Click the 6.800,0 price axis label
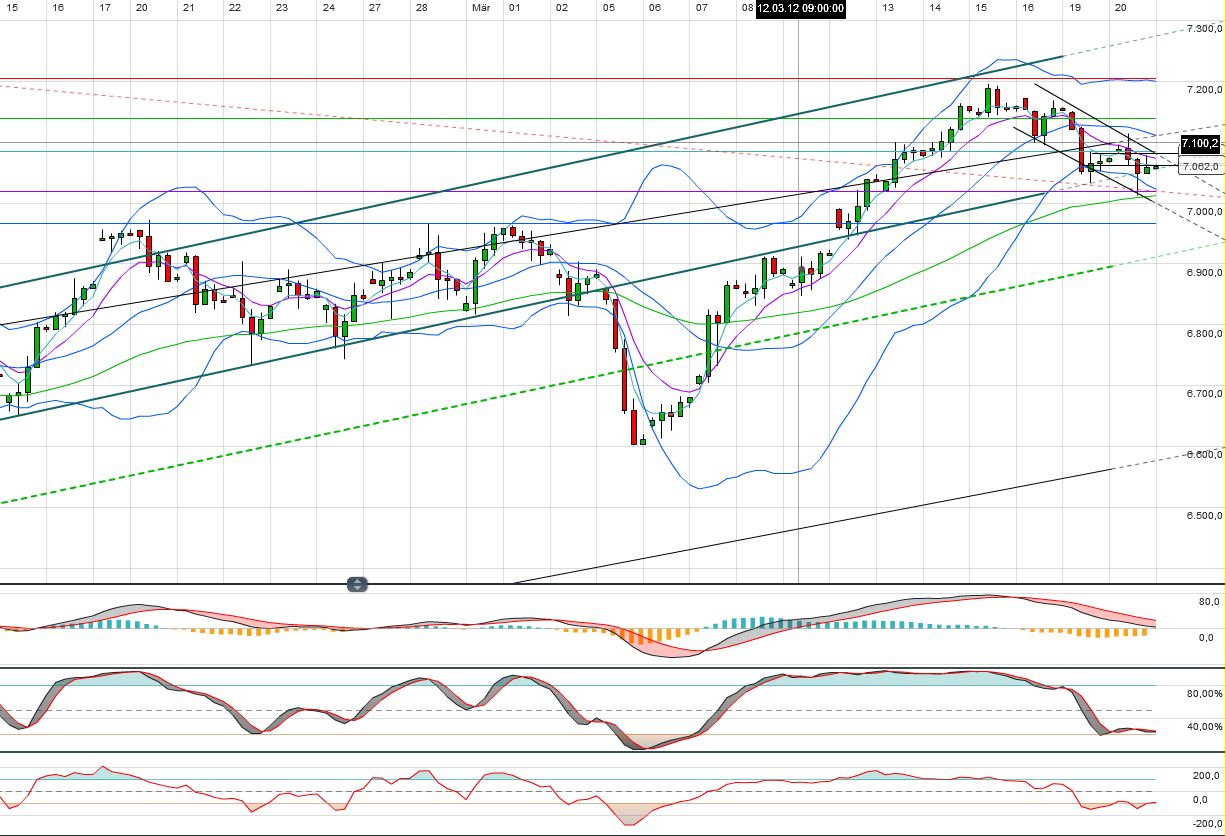Viewport: 1226px width, 836px height. pos(1203,334)
